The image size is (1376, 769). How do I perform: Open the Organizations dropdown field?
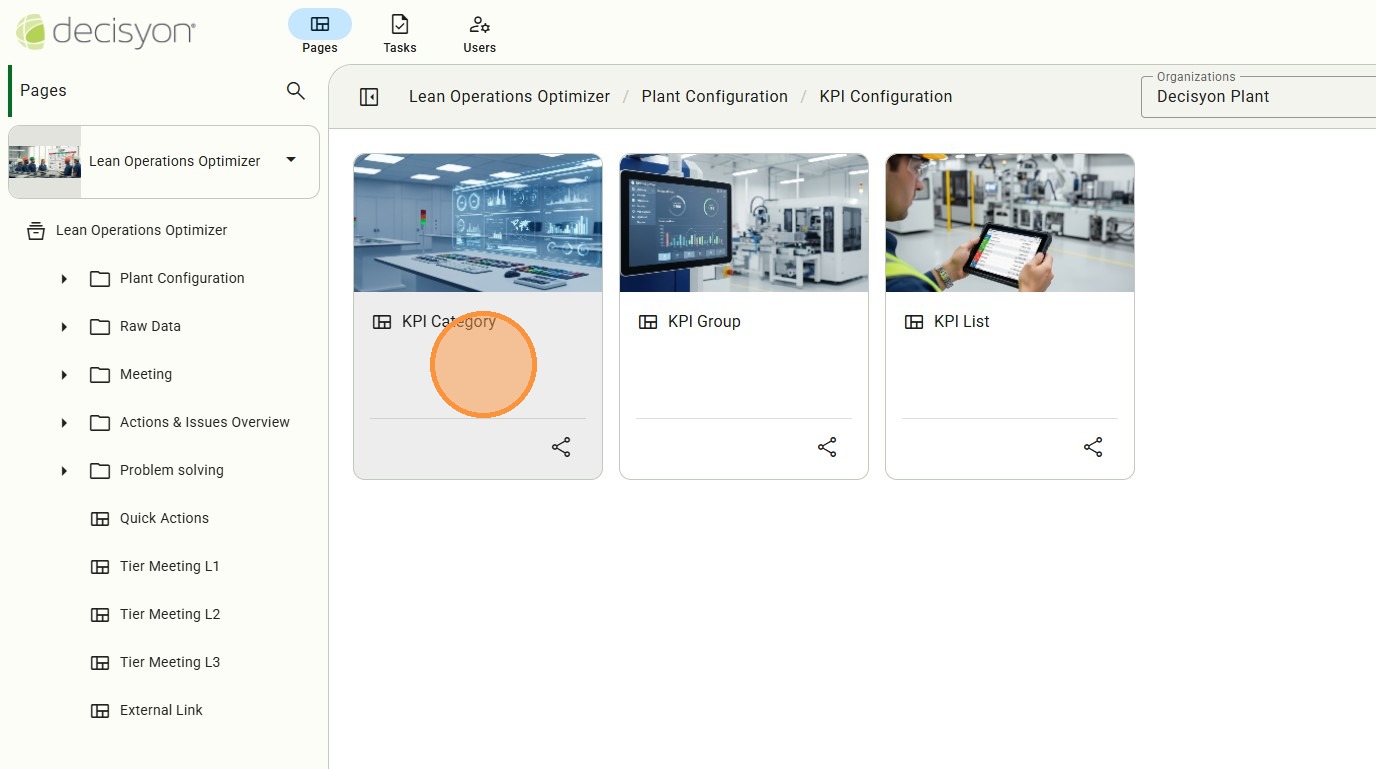tap(1258, 97)
